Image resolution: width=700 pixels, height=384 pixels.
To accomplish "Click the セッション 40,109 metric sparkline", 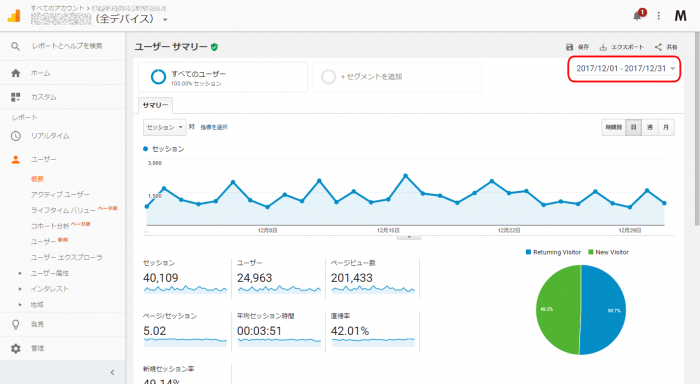I will coord(185,289).
